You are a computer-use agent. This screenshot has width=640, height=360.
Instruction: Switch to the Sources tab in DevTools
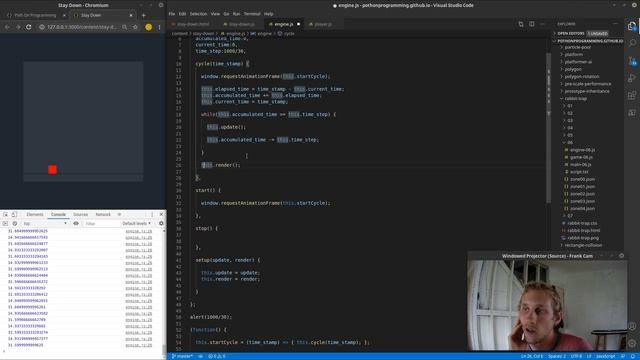[80, 214]
